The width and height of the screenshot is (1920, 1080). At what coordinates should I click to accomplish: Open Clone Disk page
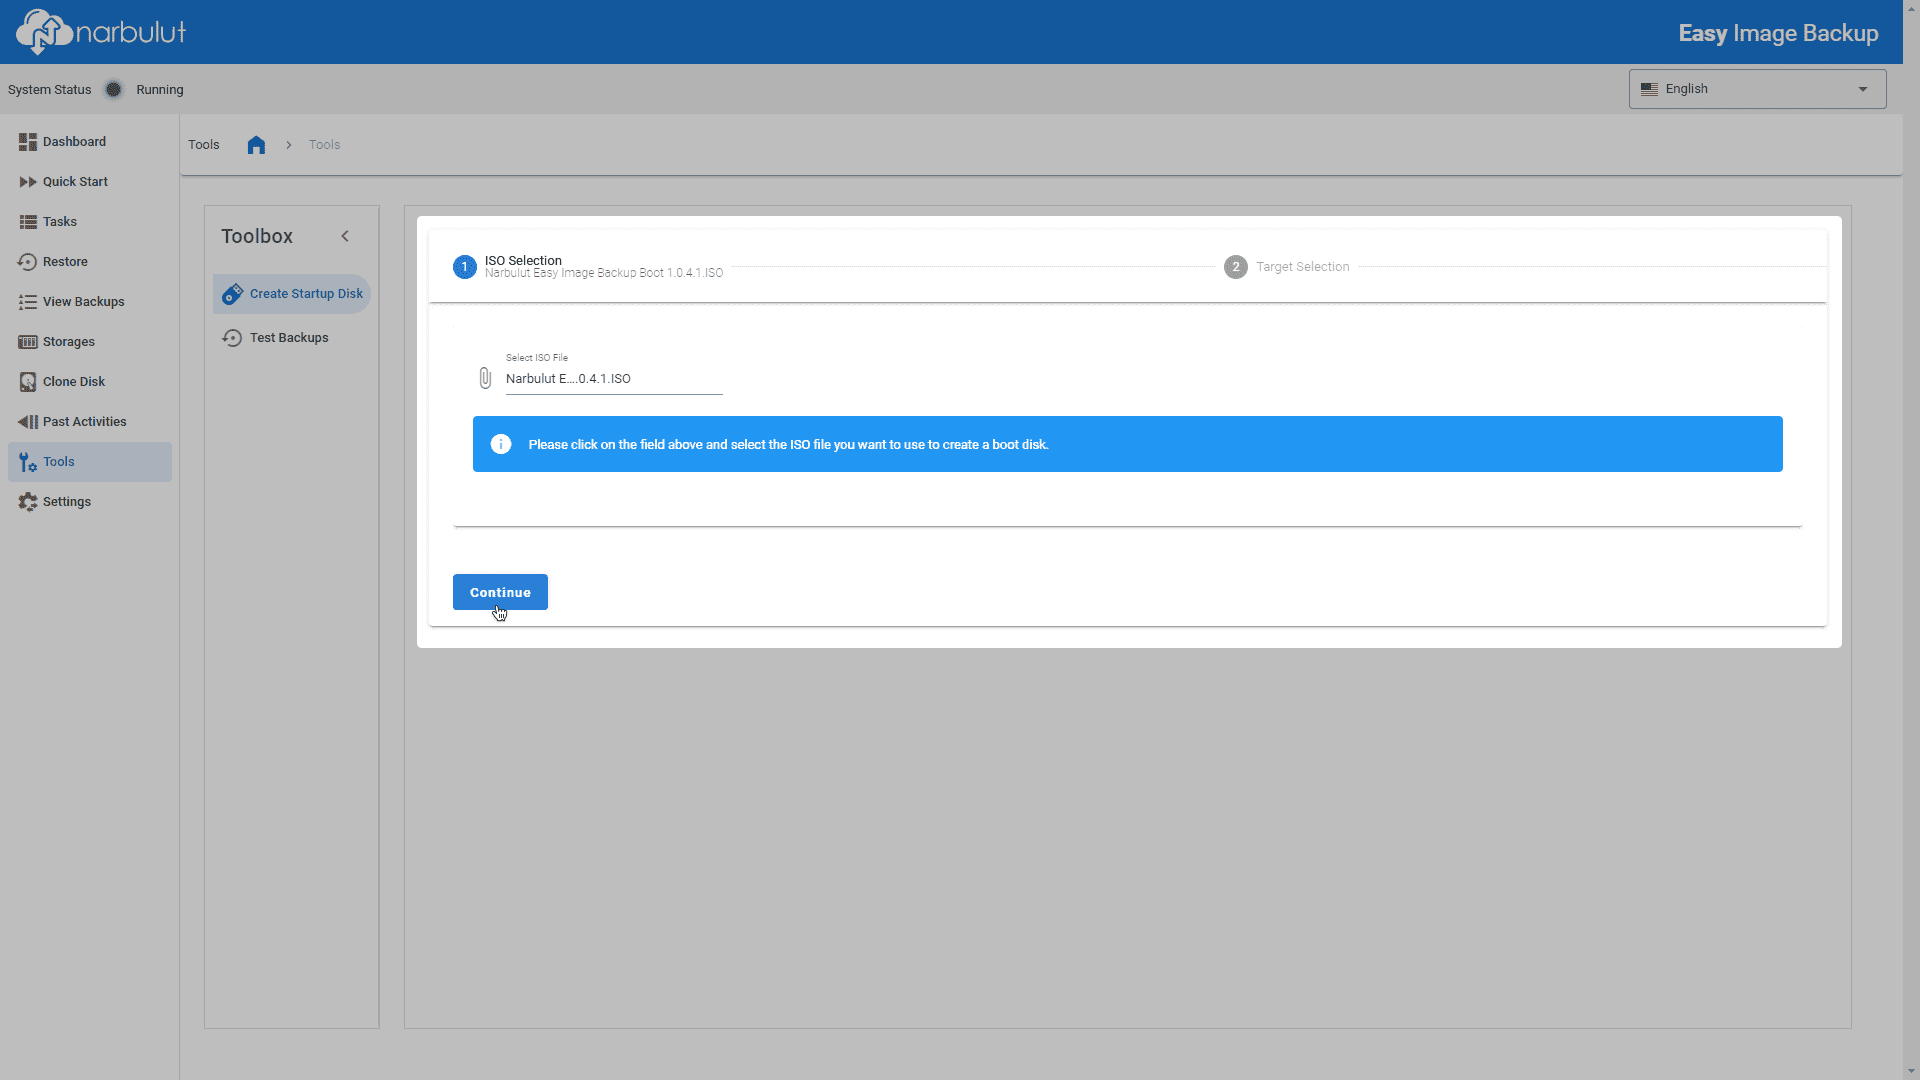click(90, 382)
